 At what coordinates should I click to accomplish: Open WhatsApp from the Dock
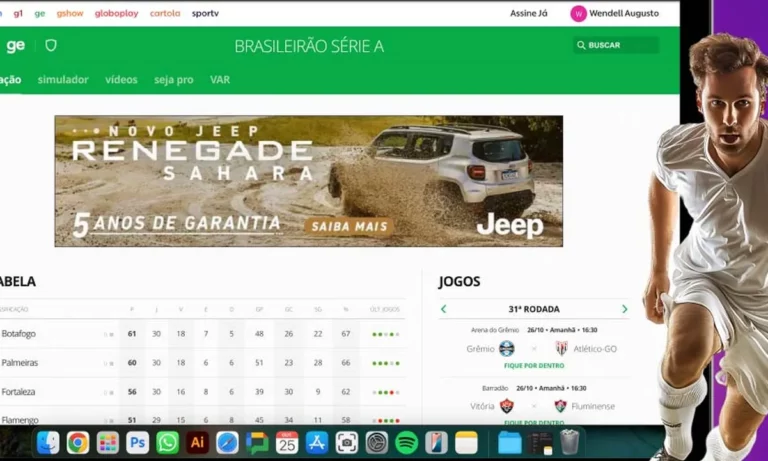[x=168, y=442]
